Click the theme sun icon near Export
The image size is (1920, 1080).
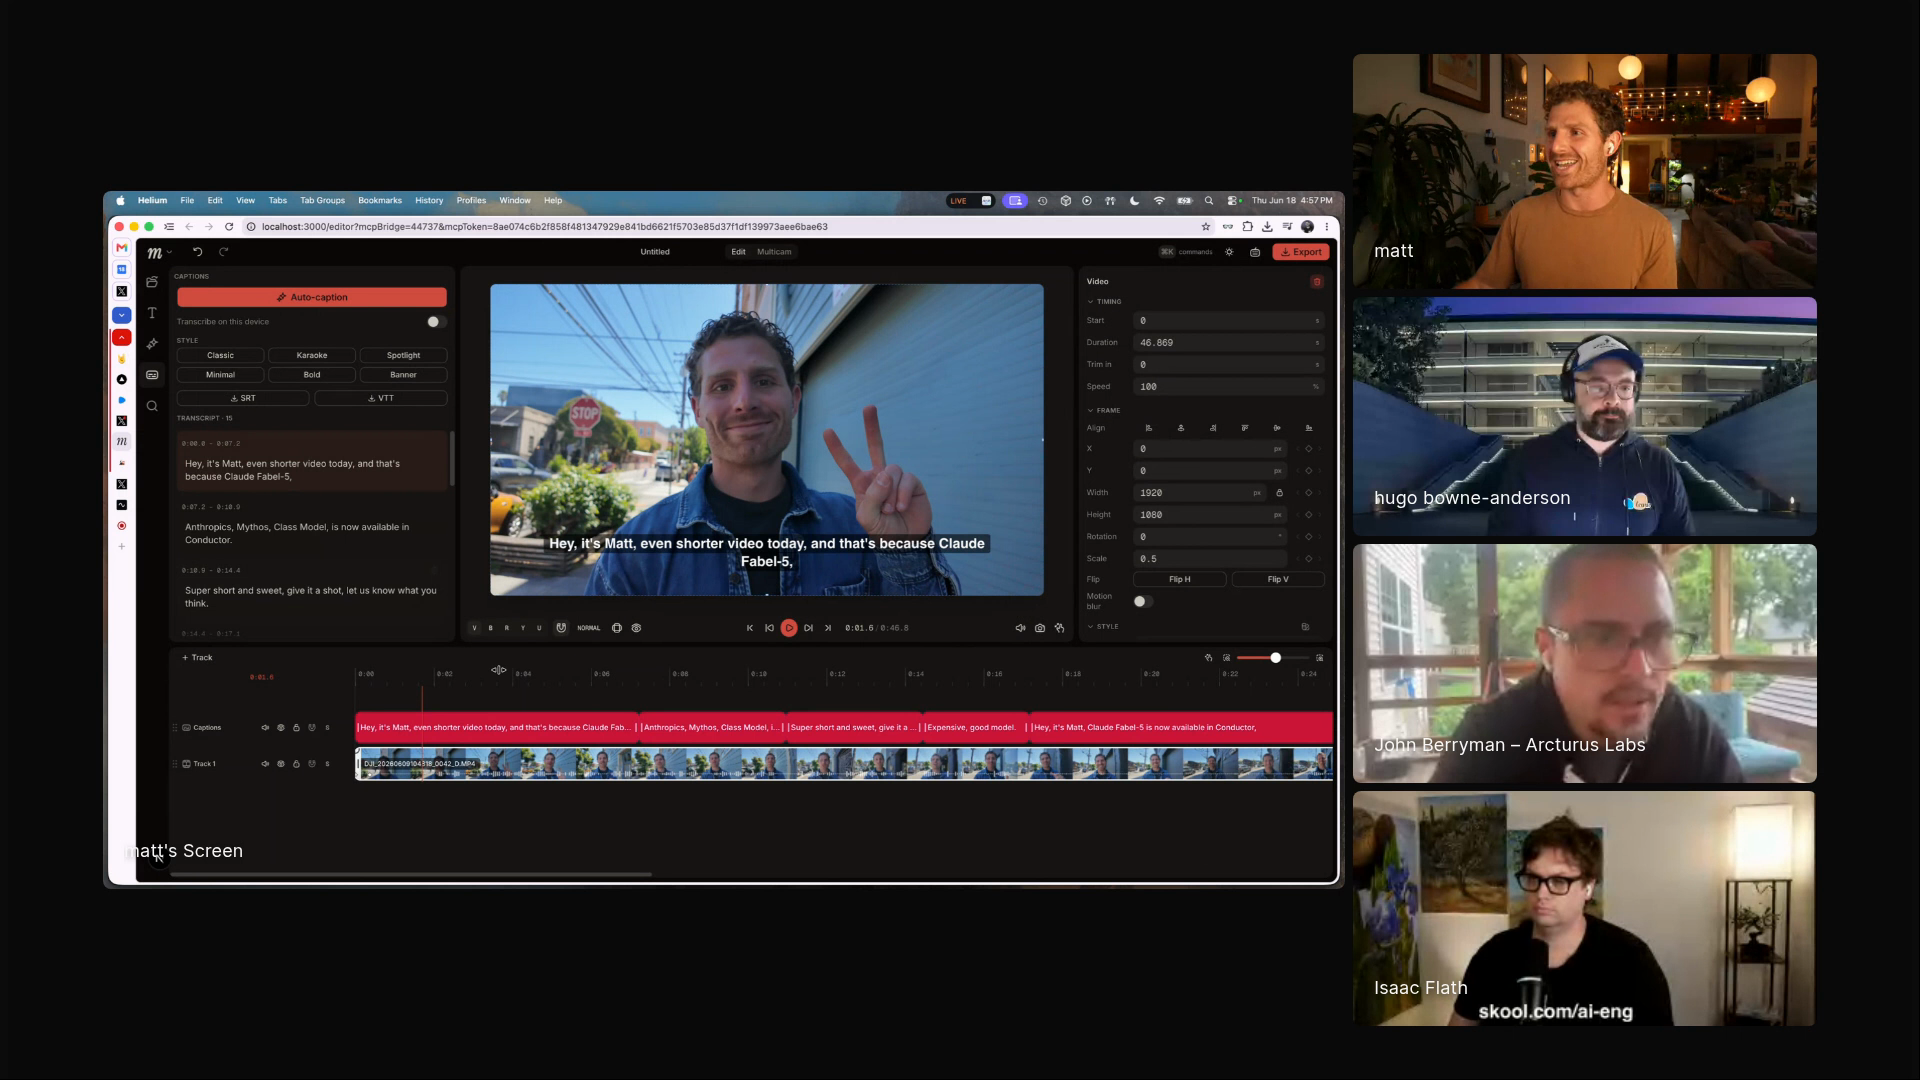1230,252
